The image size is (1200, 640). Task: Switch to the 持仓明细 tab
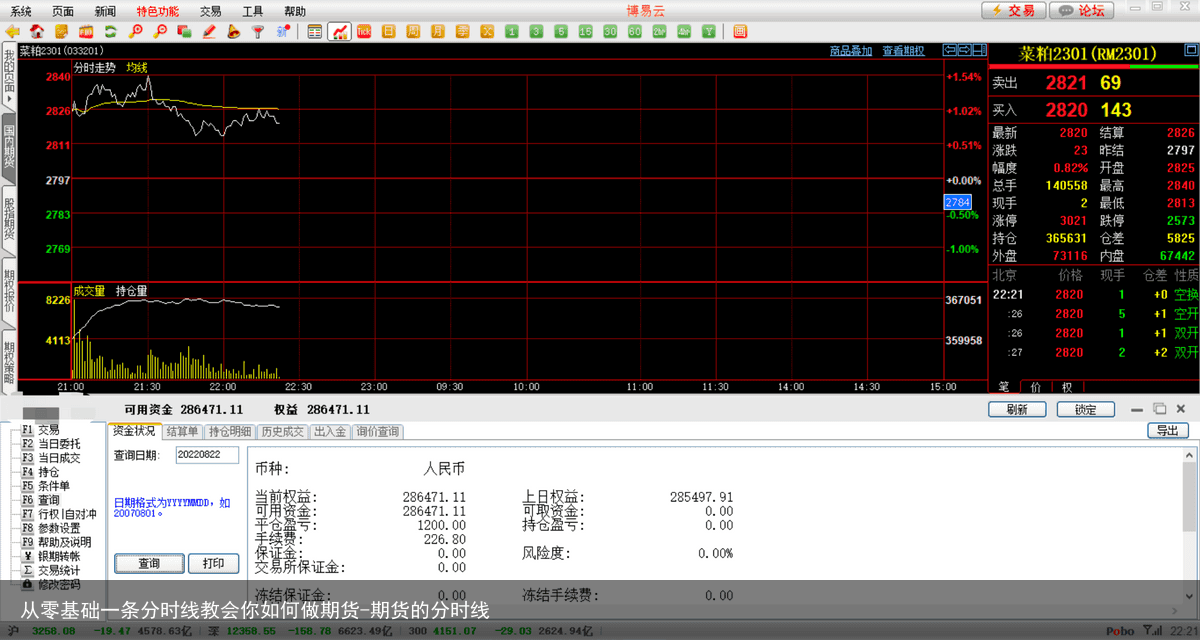(230, 432)
